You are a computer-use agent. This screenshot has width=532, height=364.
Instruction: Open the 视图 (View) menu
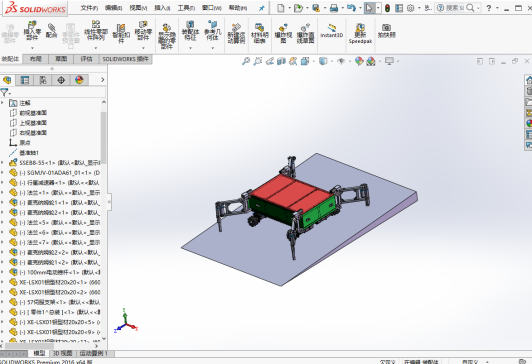(138, 8)
